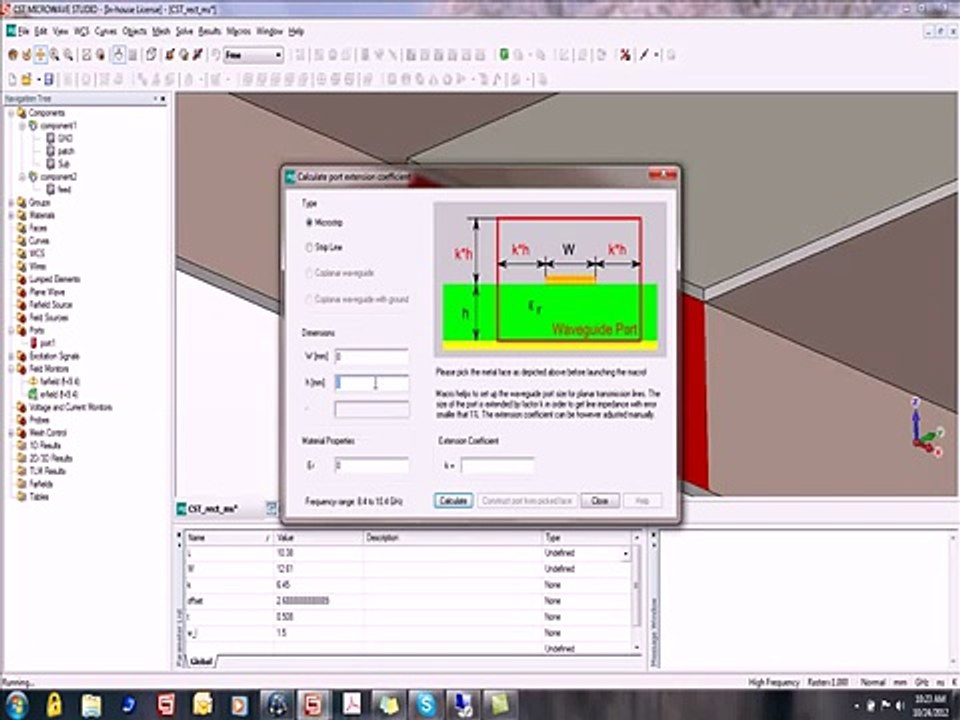Click the red X percent toolbar icon
This screenshot has width=960, height=720.
(x=624, y=55)
